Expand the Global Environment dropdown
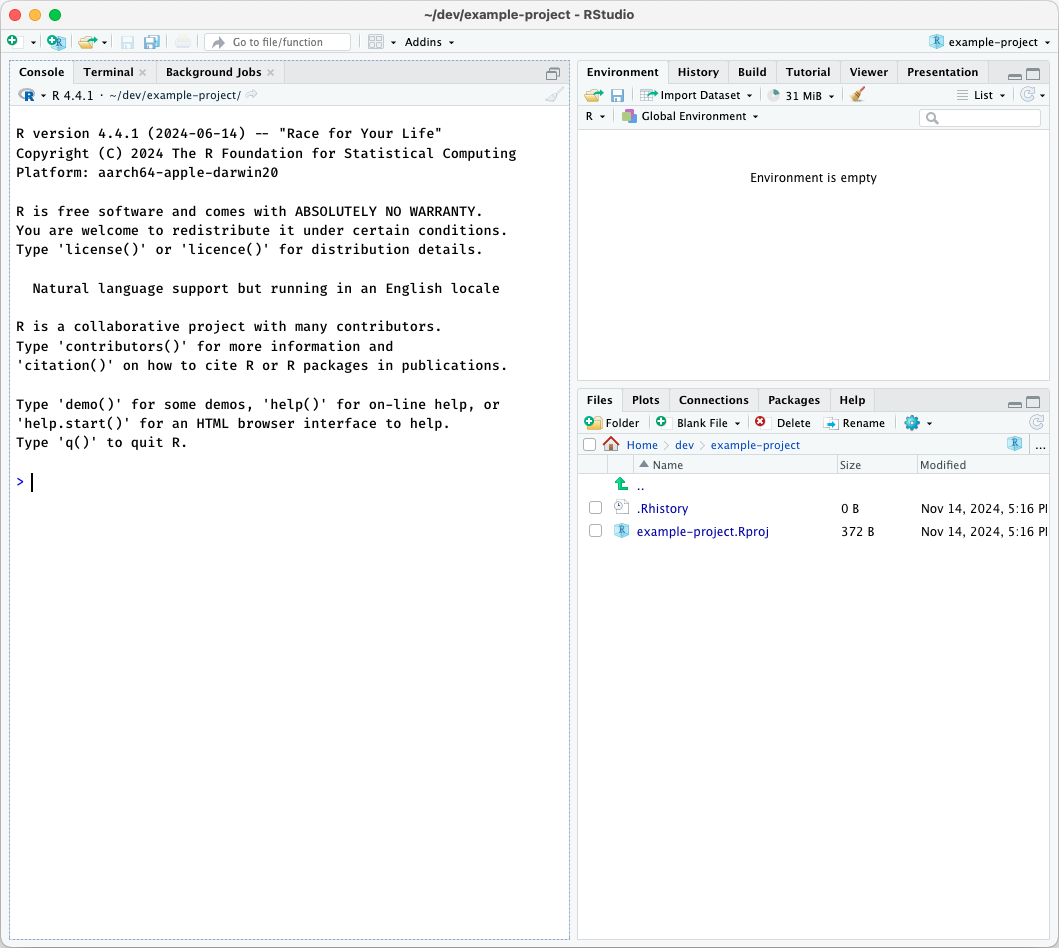The image size is (1059, 948). click(690, 117)
